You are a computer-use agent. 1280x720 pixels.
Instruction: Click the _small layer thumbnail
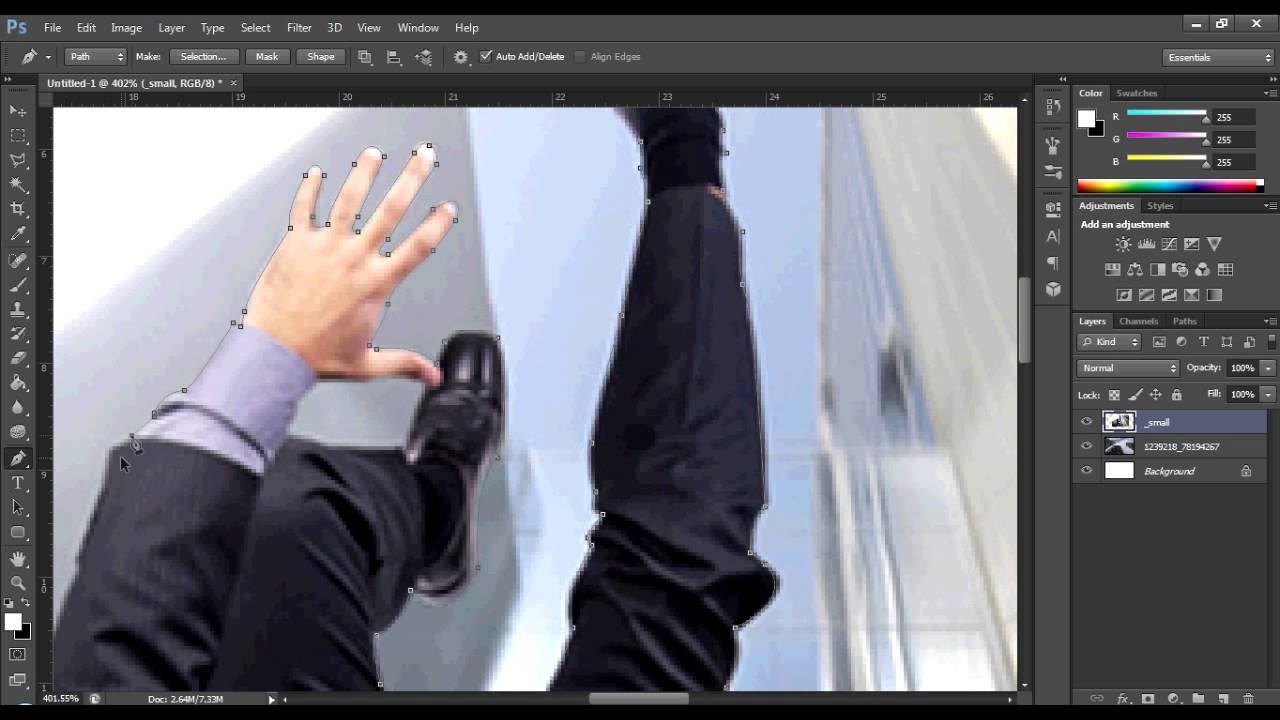[x=1119, y=422]
